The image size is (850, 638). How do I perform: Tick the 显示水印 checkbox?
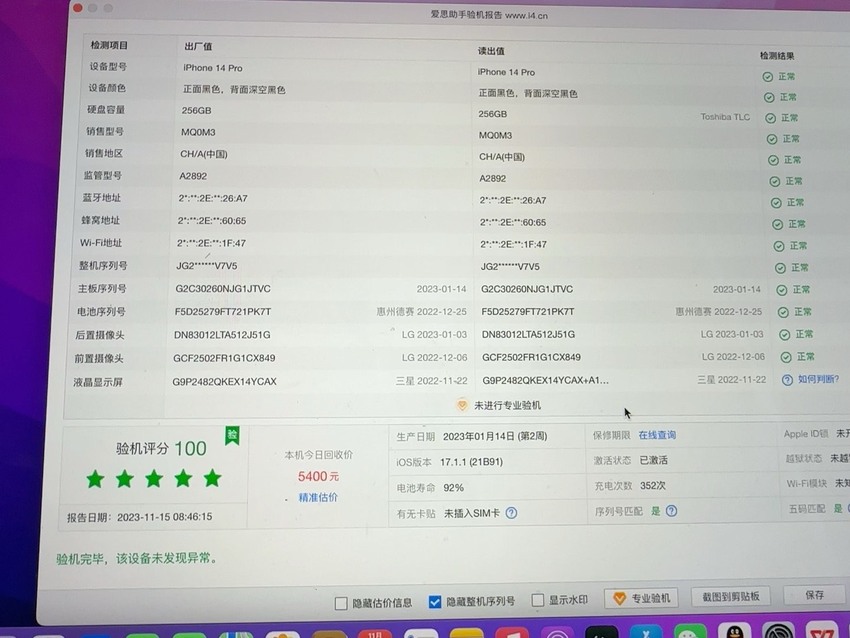(538, 600)
